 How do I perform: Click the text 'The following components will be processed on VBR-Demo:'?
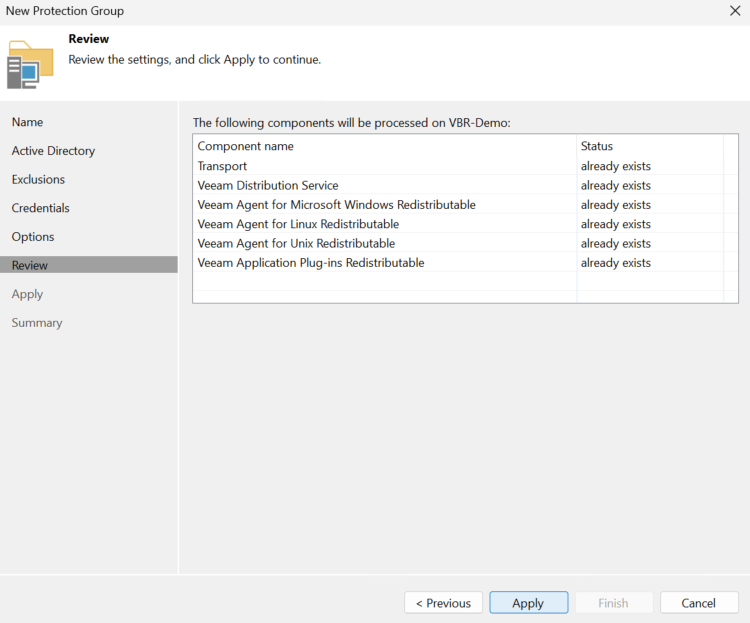[x=352, y=123]
